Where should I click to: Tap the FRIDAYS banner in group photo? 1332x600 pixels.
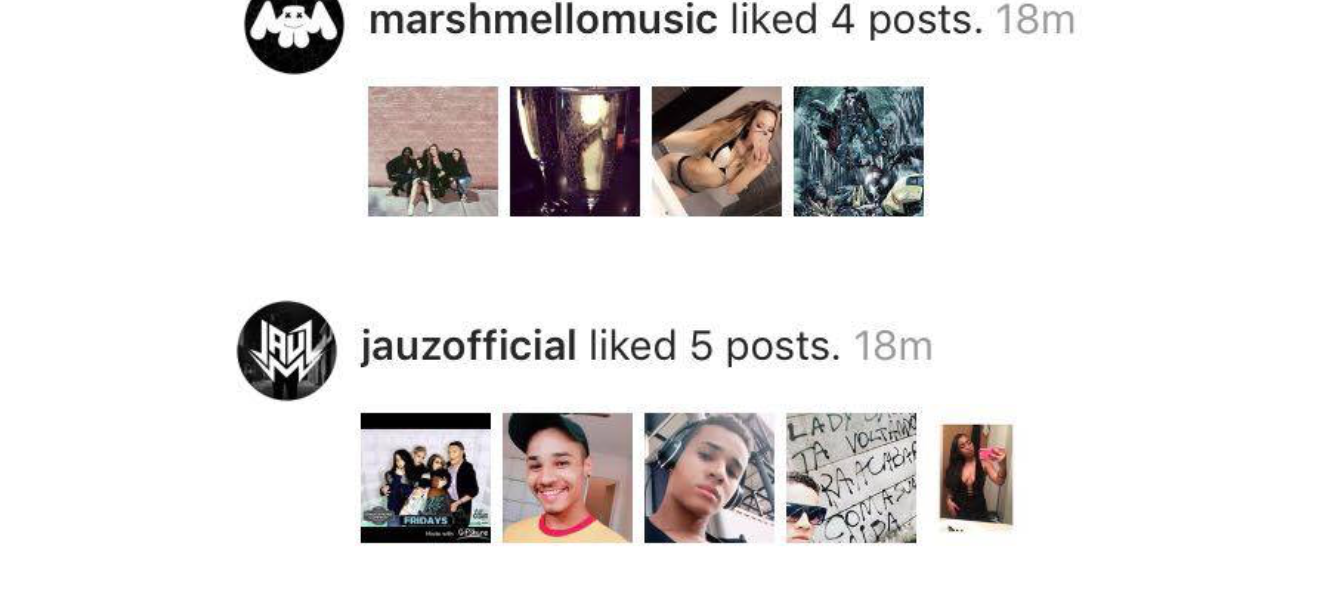coord(426,520)
